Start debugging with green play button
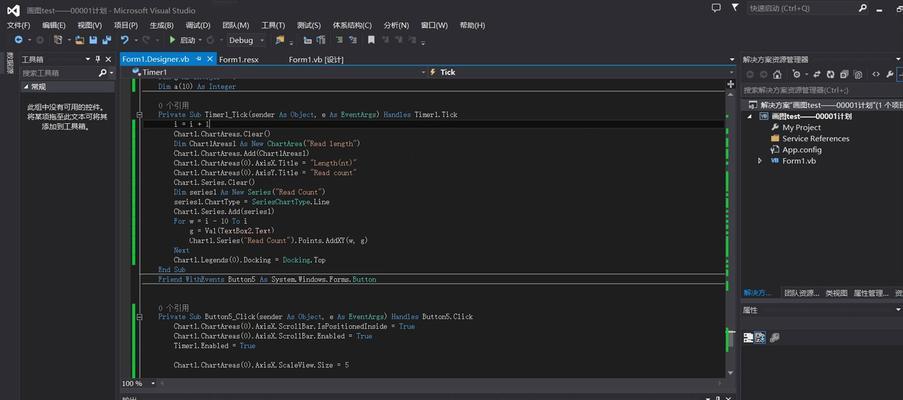The image size is (903, 400). pos(172,40)
